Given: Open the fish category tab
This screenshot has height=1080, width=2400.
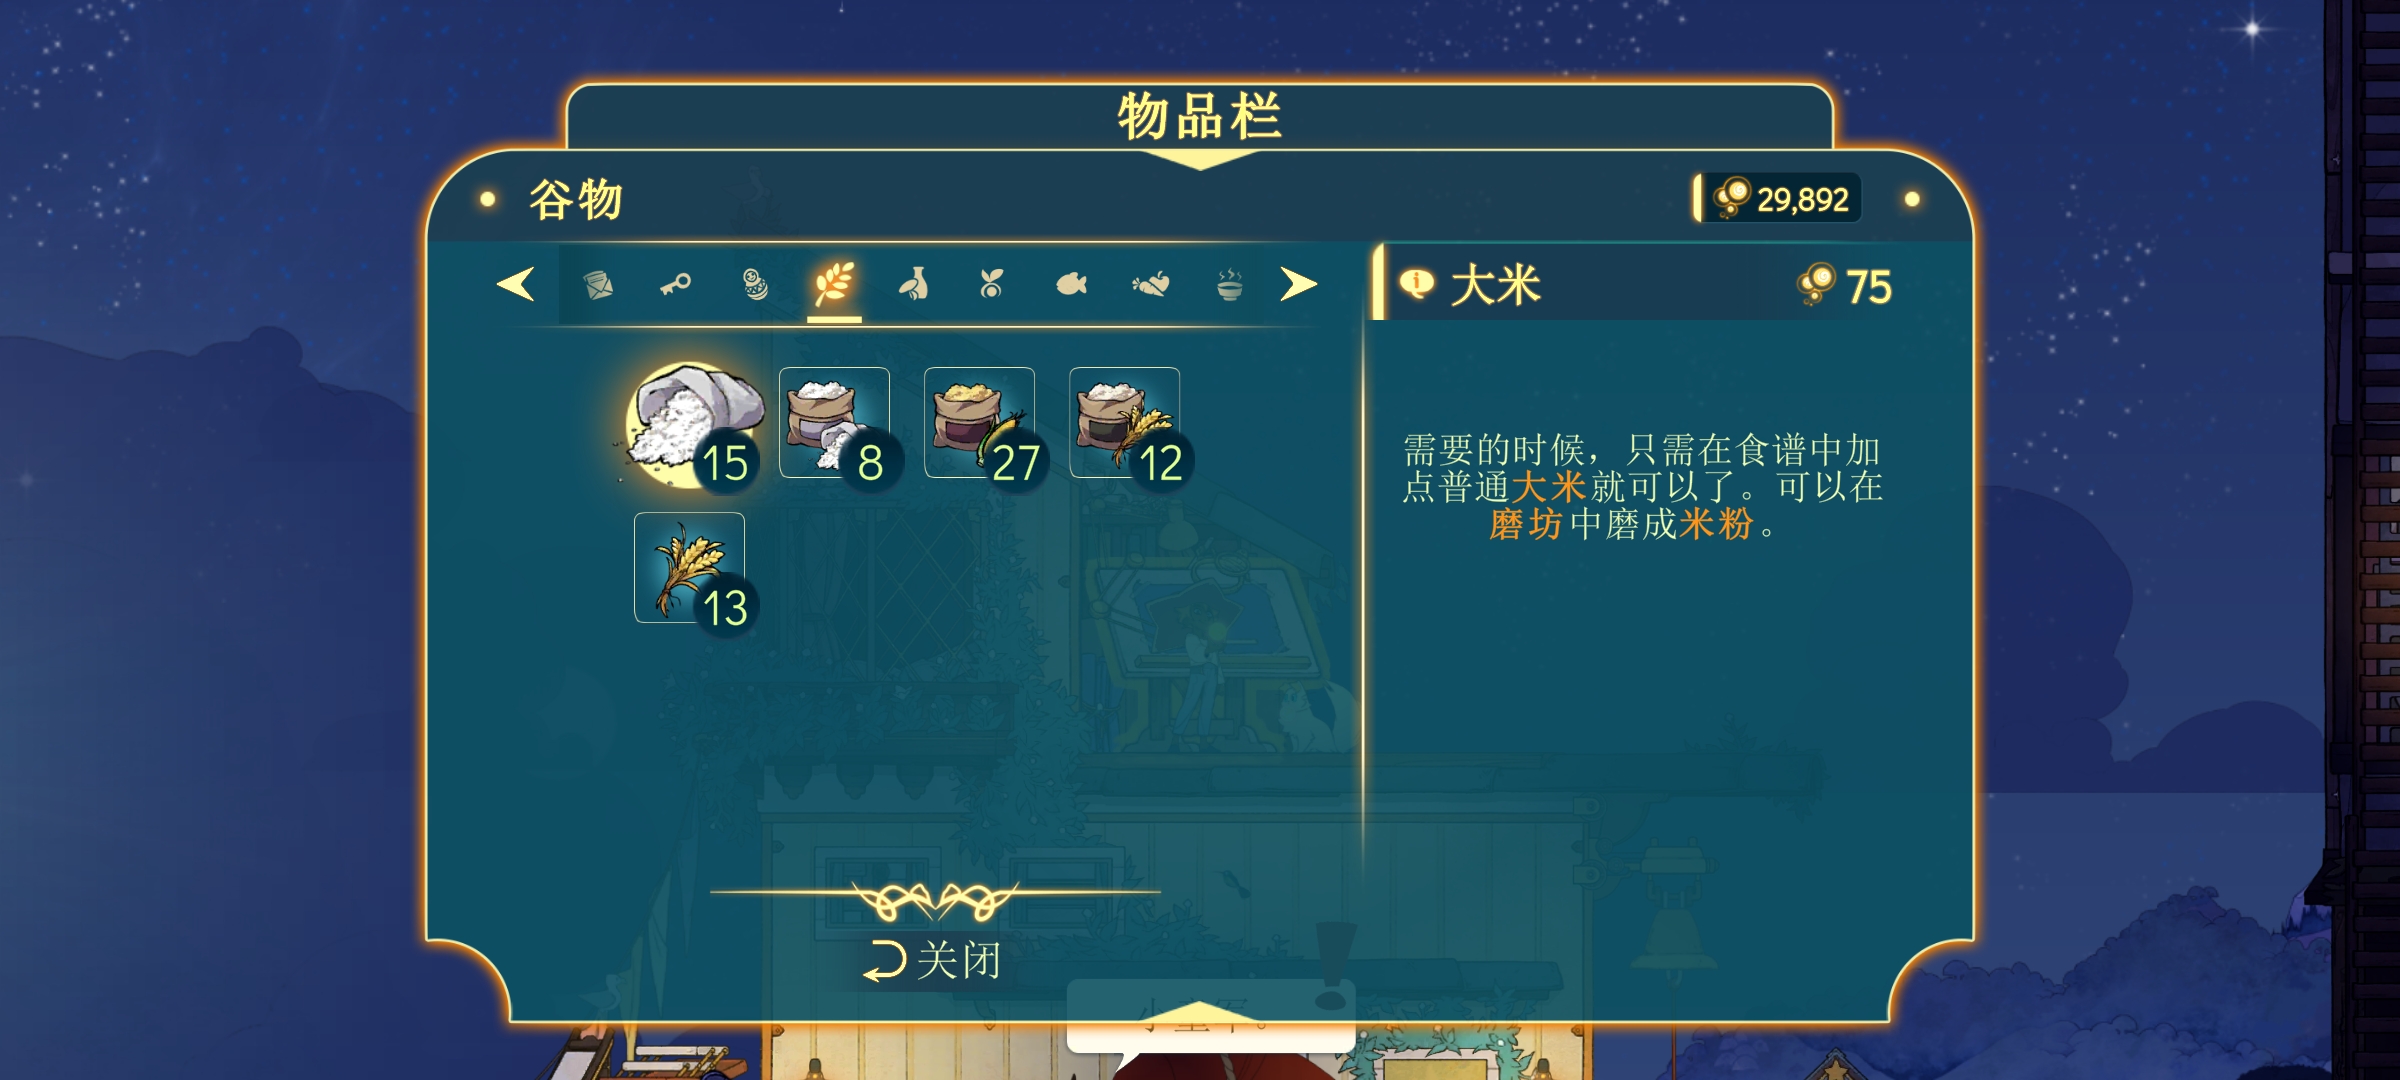Looking at the screenshot, I should point(1071,285).
